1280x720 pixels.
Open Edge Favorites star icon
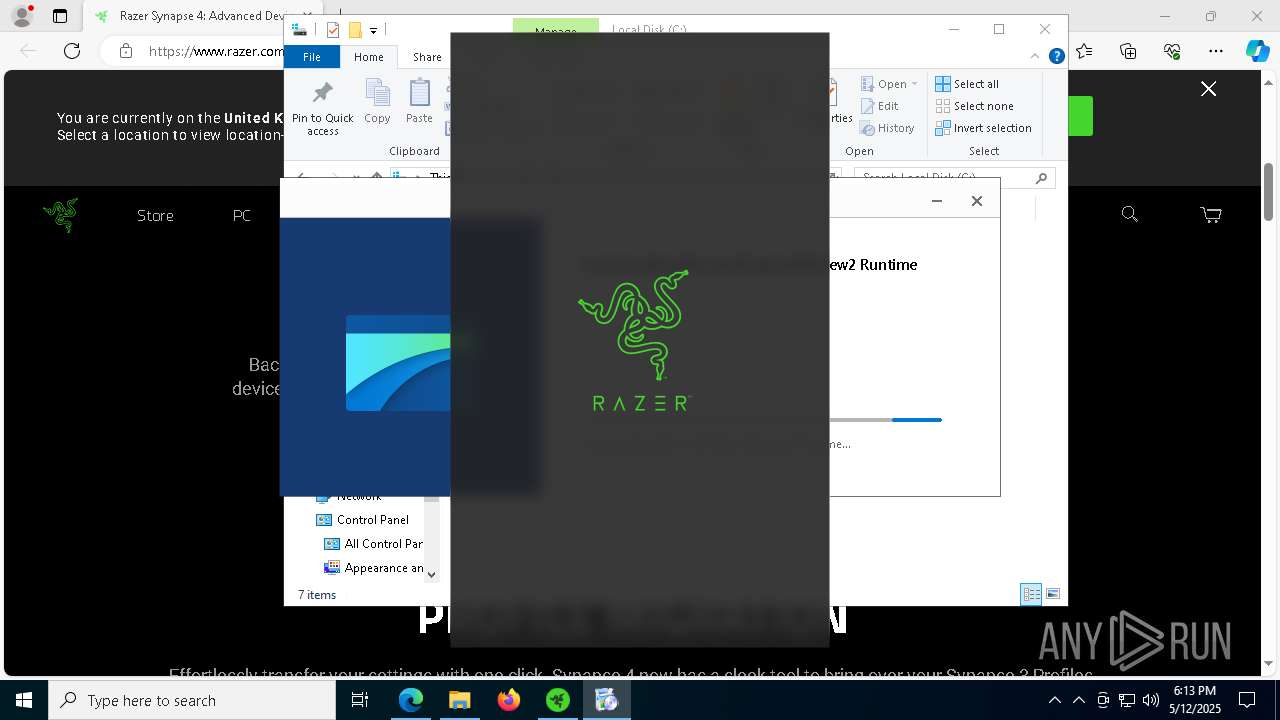tap(1085, 51)
